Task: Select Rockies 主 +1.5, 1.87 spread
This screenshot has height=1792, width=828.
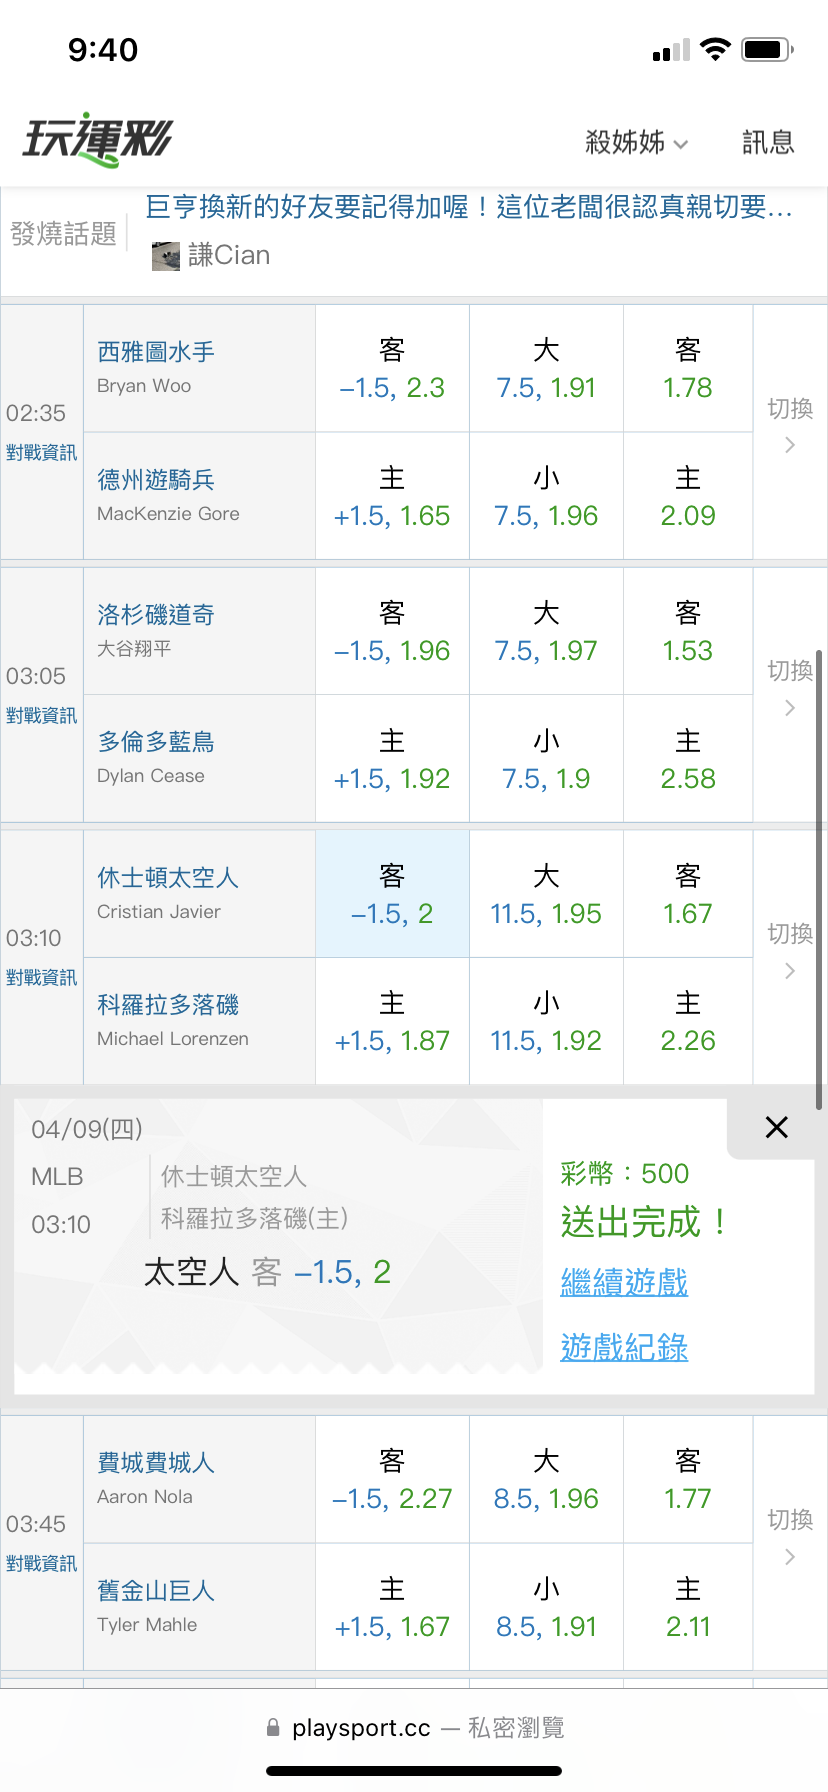Action: pos(392,1022)
